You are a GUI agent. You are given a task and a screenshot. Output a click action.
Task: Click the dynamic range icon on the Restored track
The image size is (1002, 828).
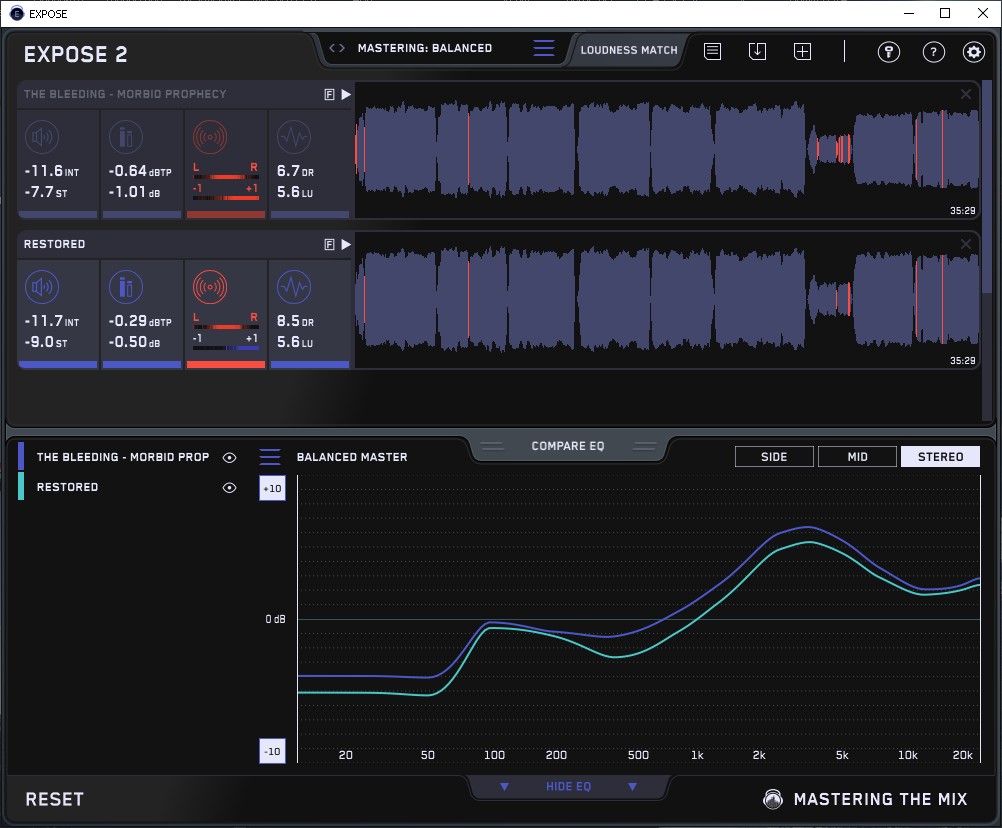(x=294, y=287)
